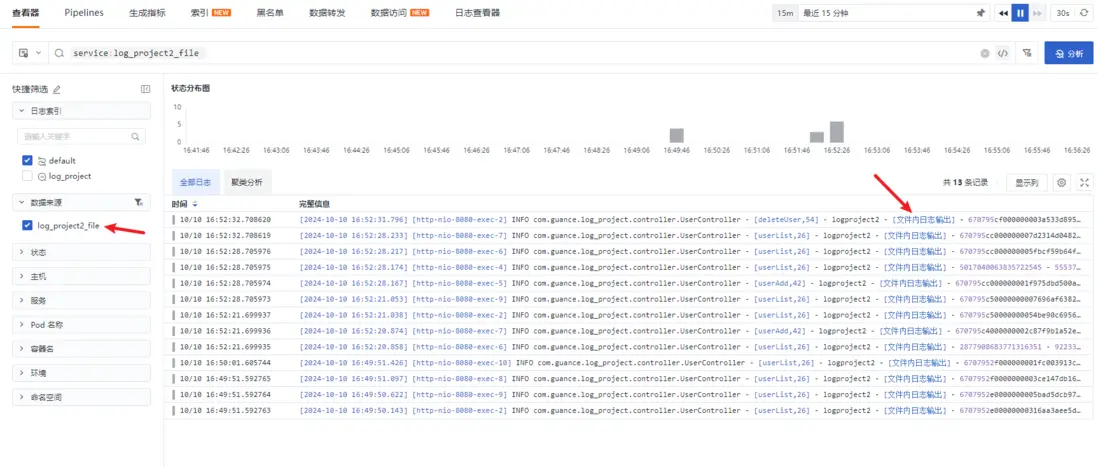Select the 全部日志 tab
The image size is (1098, 467).
point(196,182)
